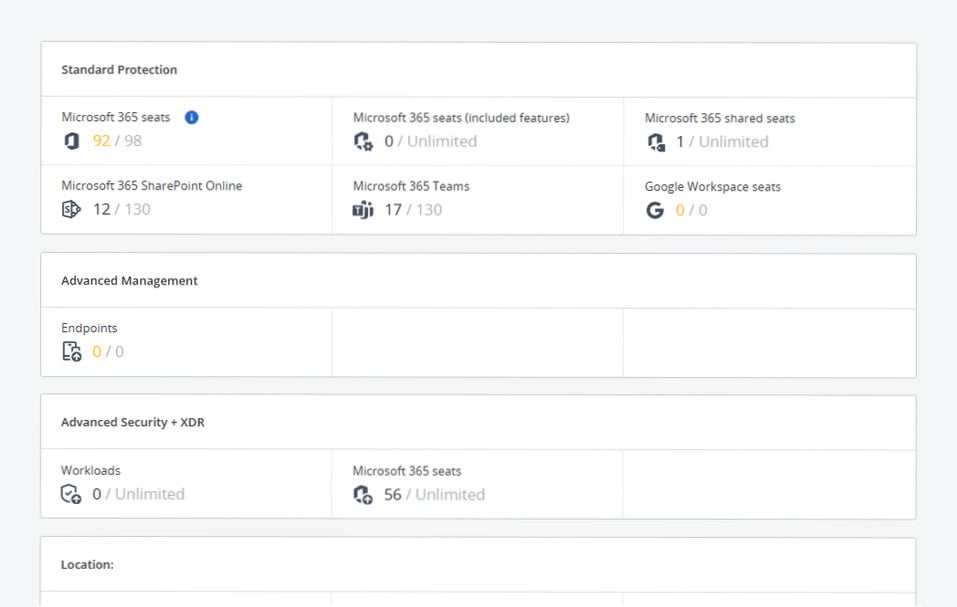The image size is (957, 607).
Task: Click the Advanced Security Microsoft 365 seats icon
Action: tap(363, 494)
